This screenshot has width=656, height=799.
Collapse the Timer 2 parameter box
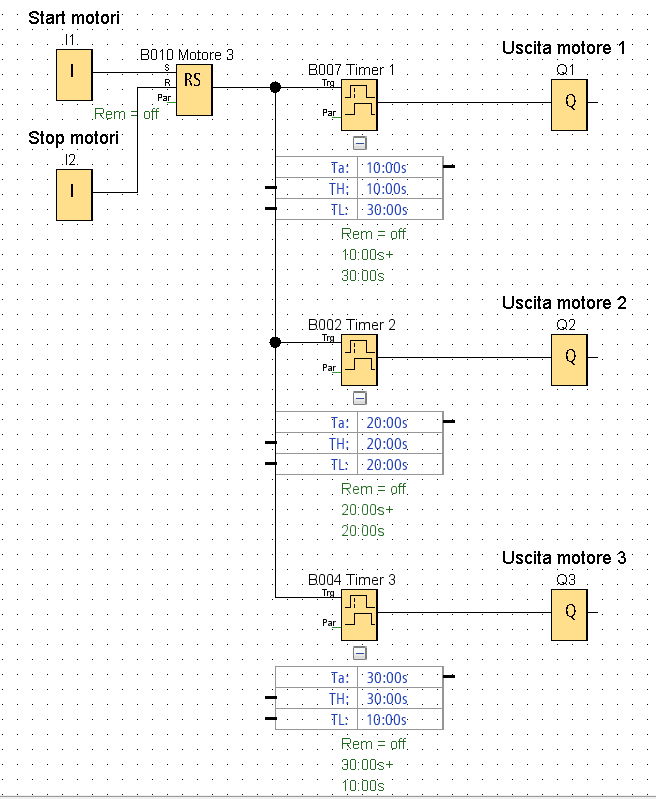[360, 398]
